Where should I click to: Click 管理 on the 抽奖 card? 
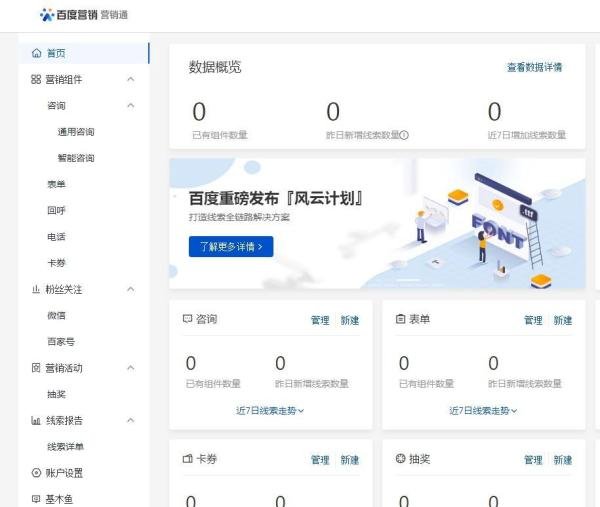tap(533, 460)
